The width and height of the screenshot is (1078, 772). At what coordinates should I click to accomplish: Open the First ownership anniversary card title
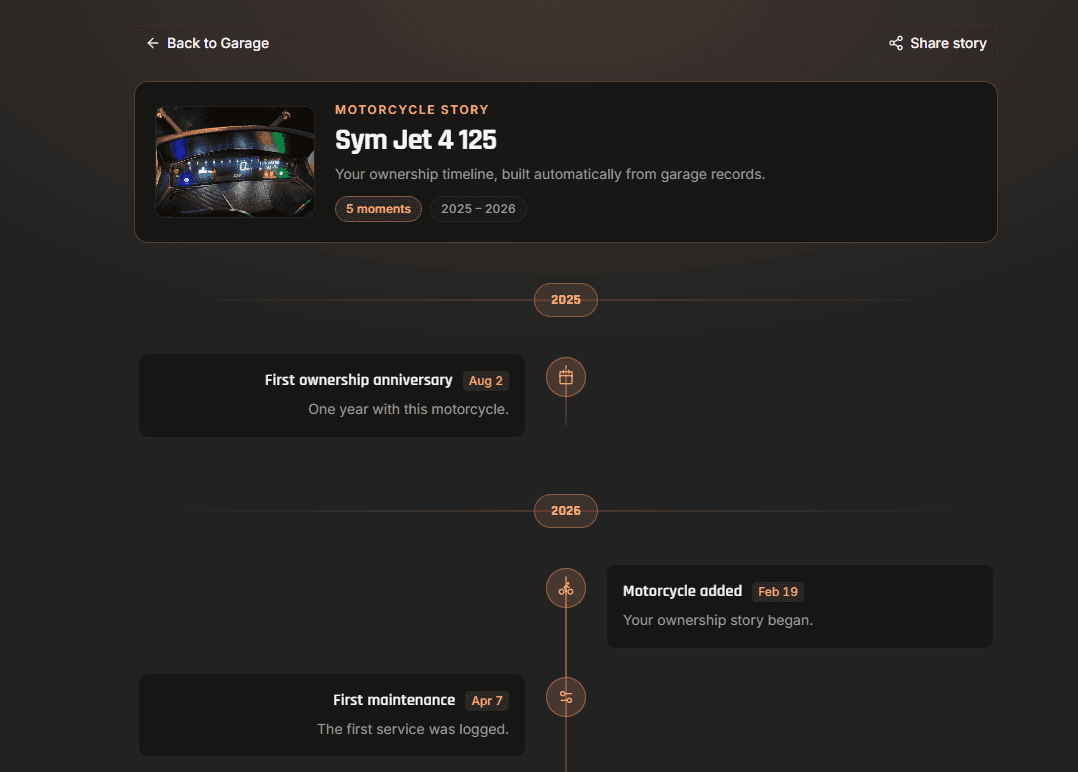[x=358, y=380]
